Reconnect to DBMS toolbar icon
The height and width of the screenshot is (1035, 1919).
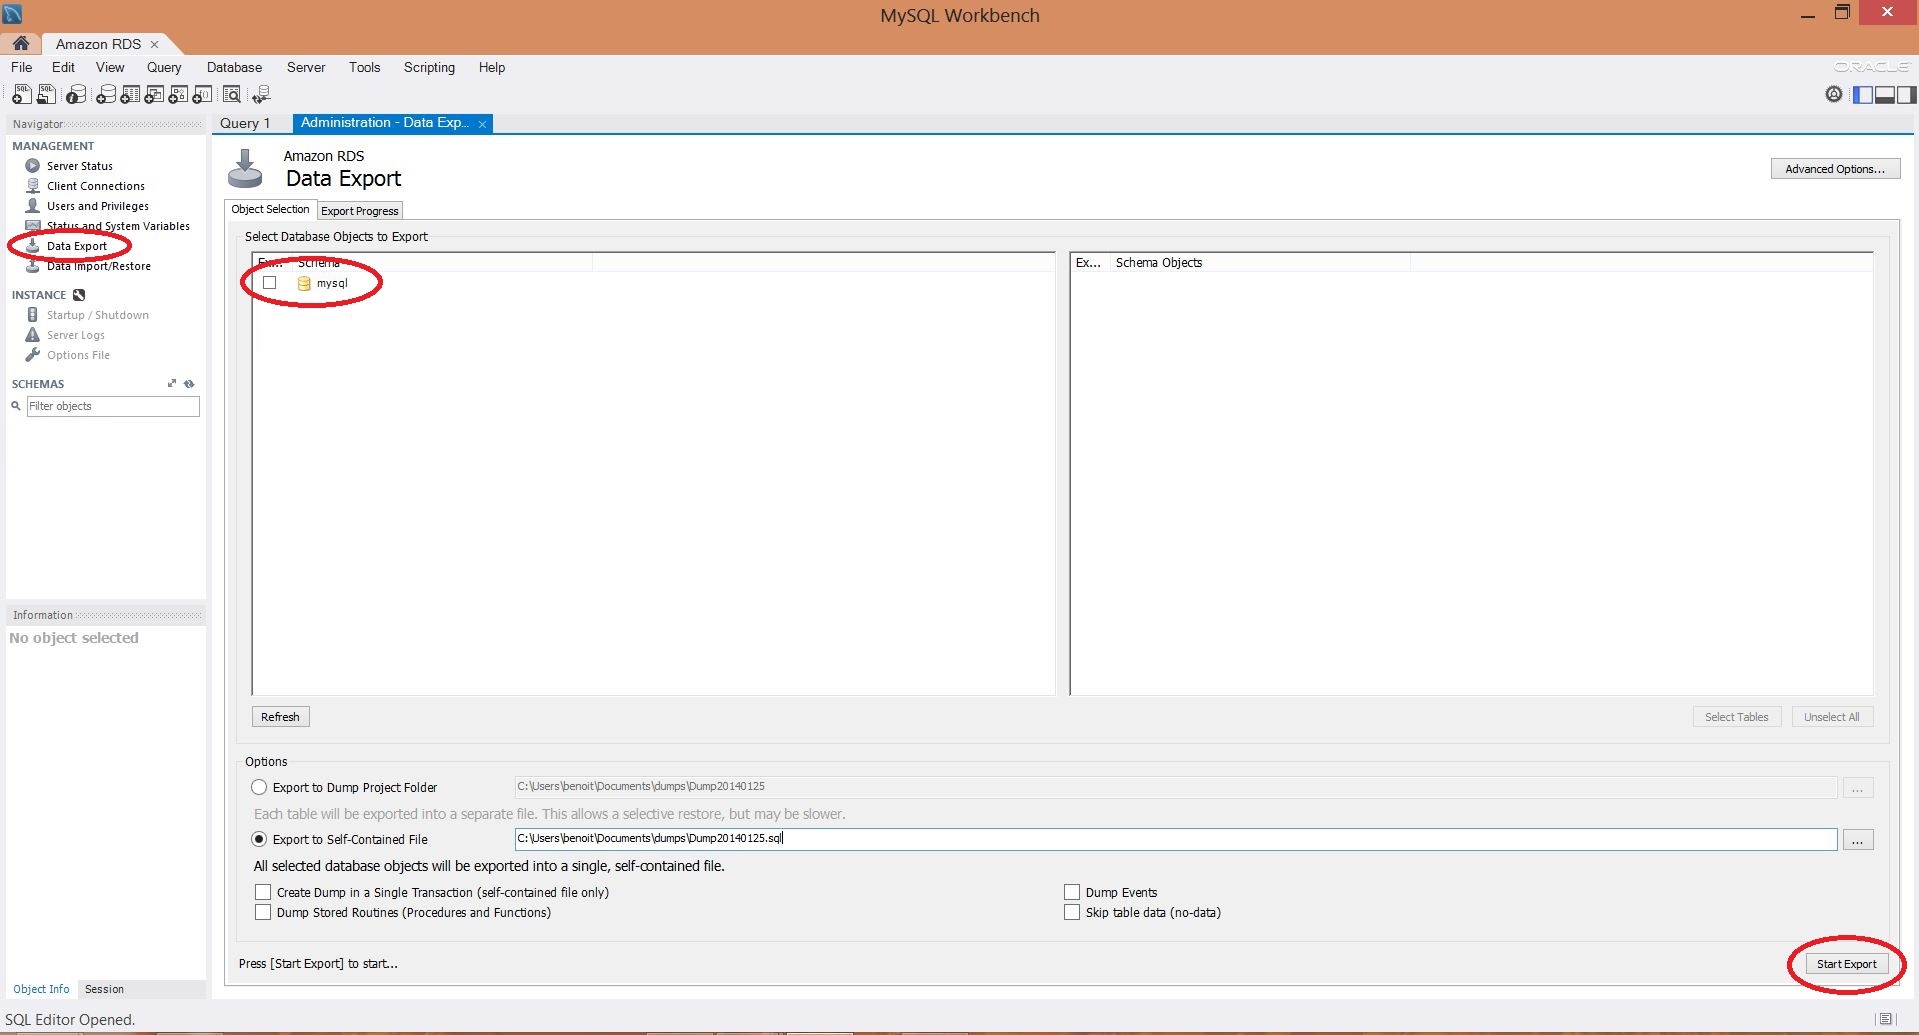click(x=261, y=94)
